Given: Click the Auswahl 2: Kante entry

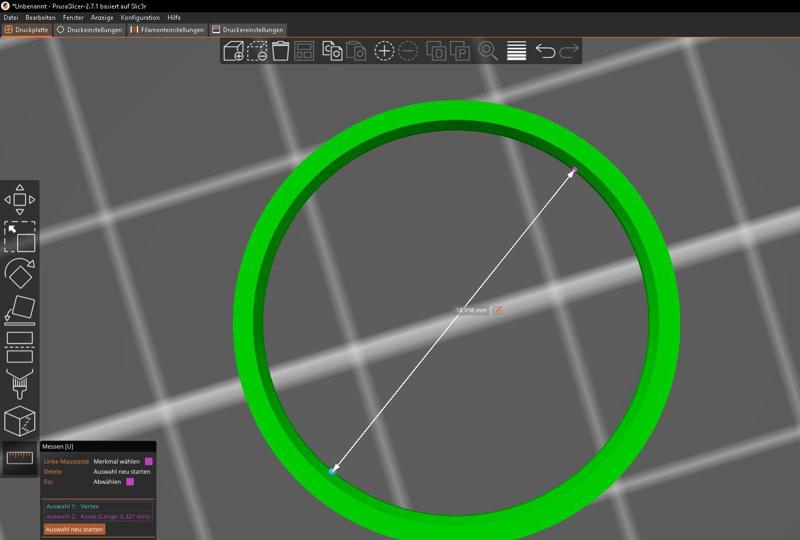Looking at the screenshot, I should [x=98, y=517].
